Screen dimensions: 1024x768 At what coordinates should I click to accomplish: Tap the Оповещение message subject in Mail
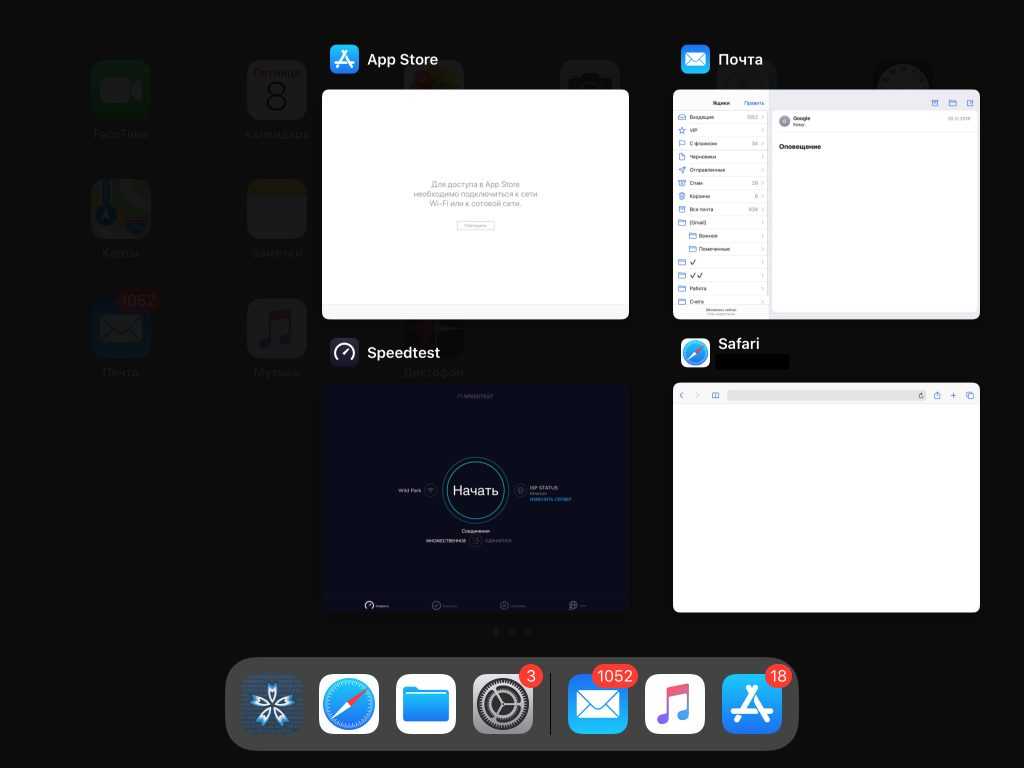pyautogui.click(x=800, y=146)
